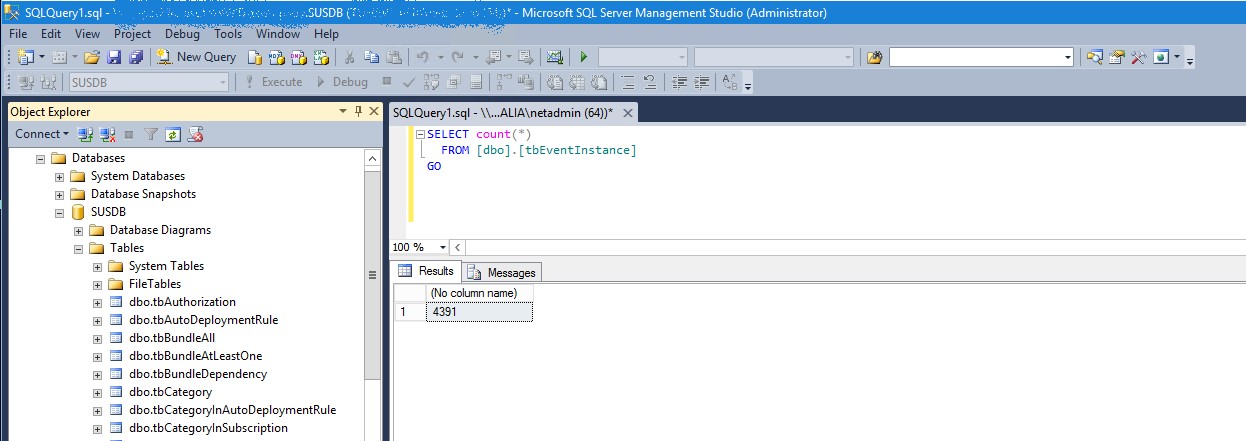Open the 100 % zoom dropdown

pyautogui.click(x=441, y=247)
